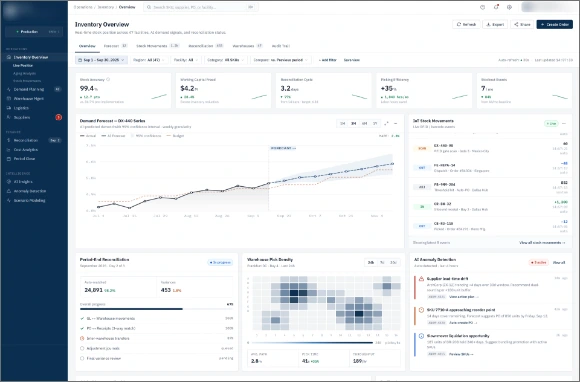Image resolution: width=580 pixels, height=382 pixels.
Task: Switch to the Audit Trail tab
Action: pyautogui.click(x=281, y=46)
